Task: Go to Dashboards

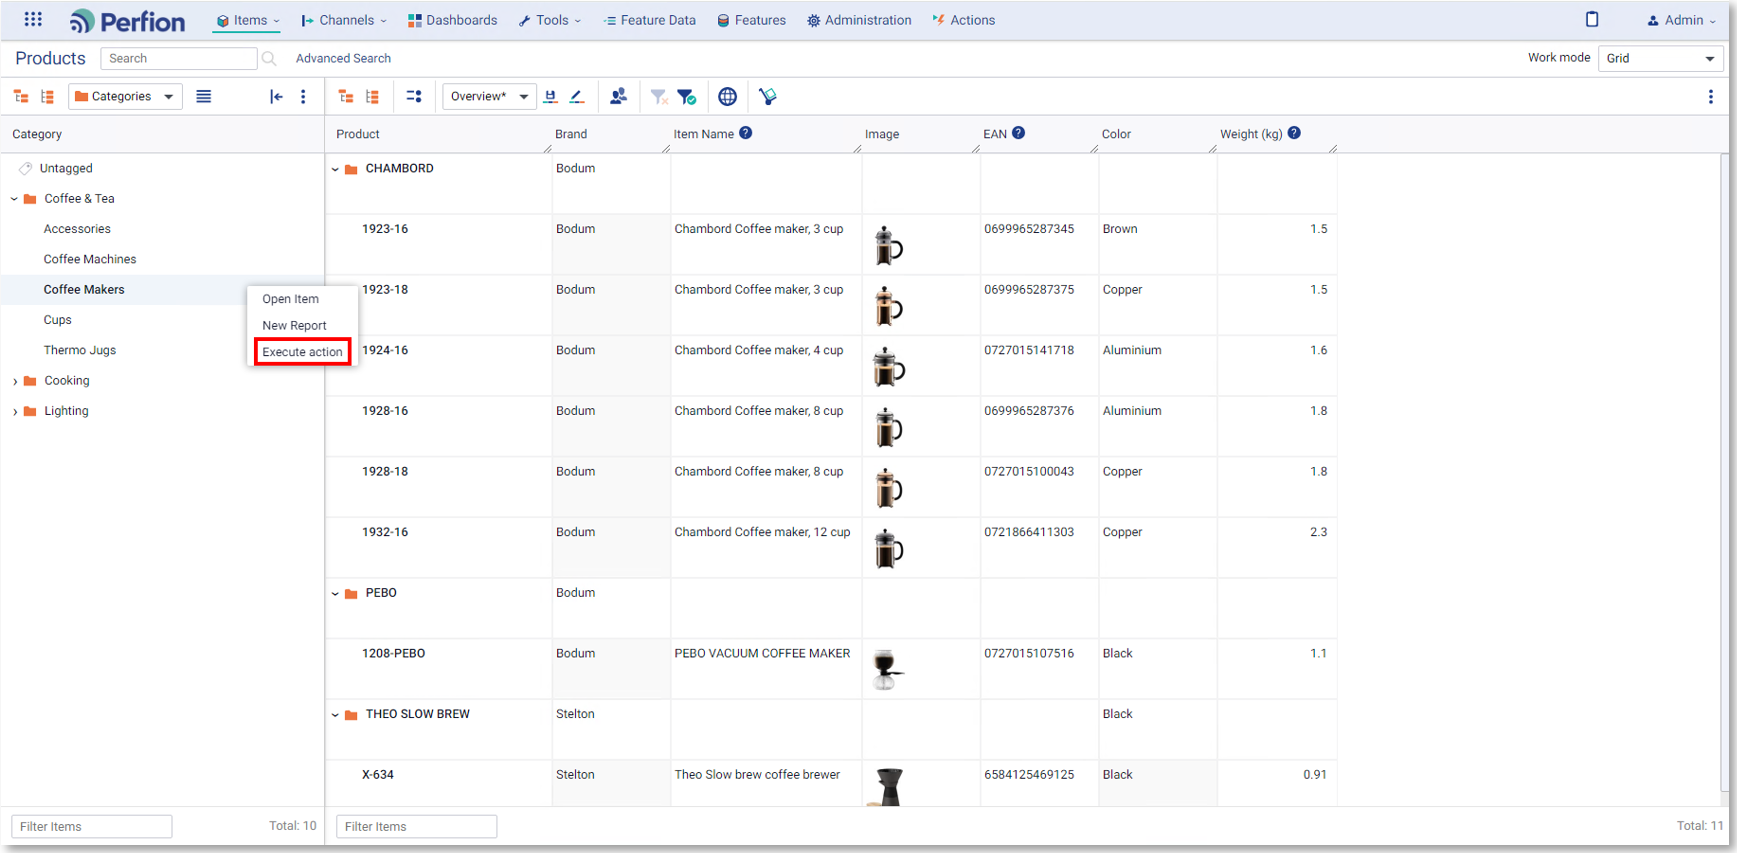Action: (452, 20)
